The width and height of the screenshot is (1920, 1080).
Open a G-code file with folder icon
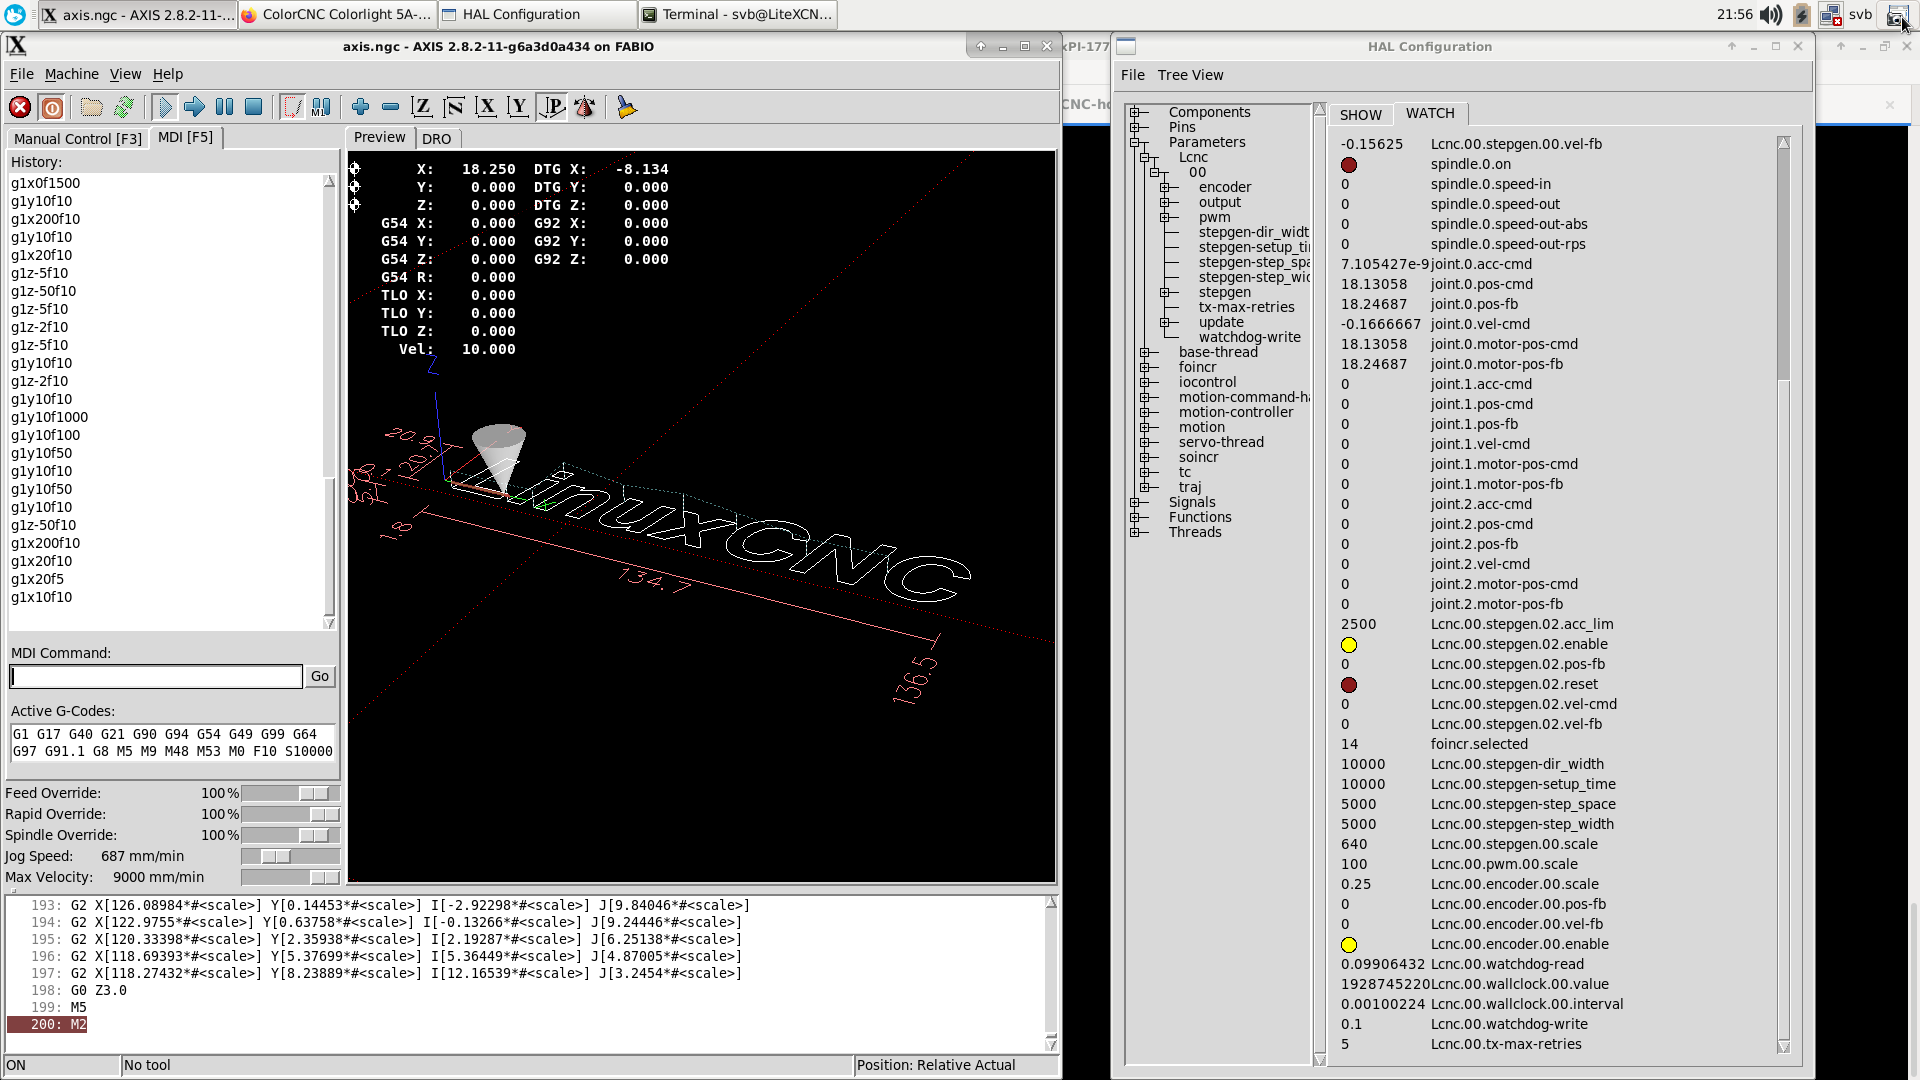tap(92, 107)
